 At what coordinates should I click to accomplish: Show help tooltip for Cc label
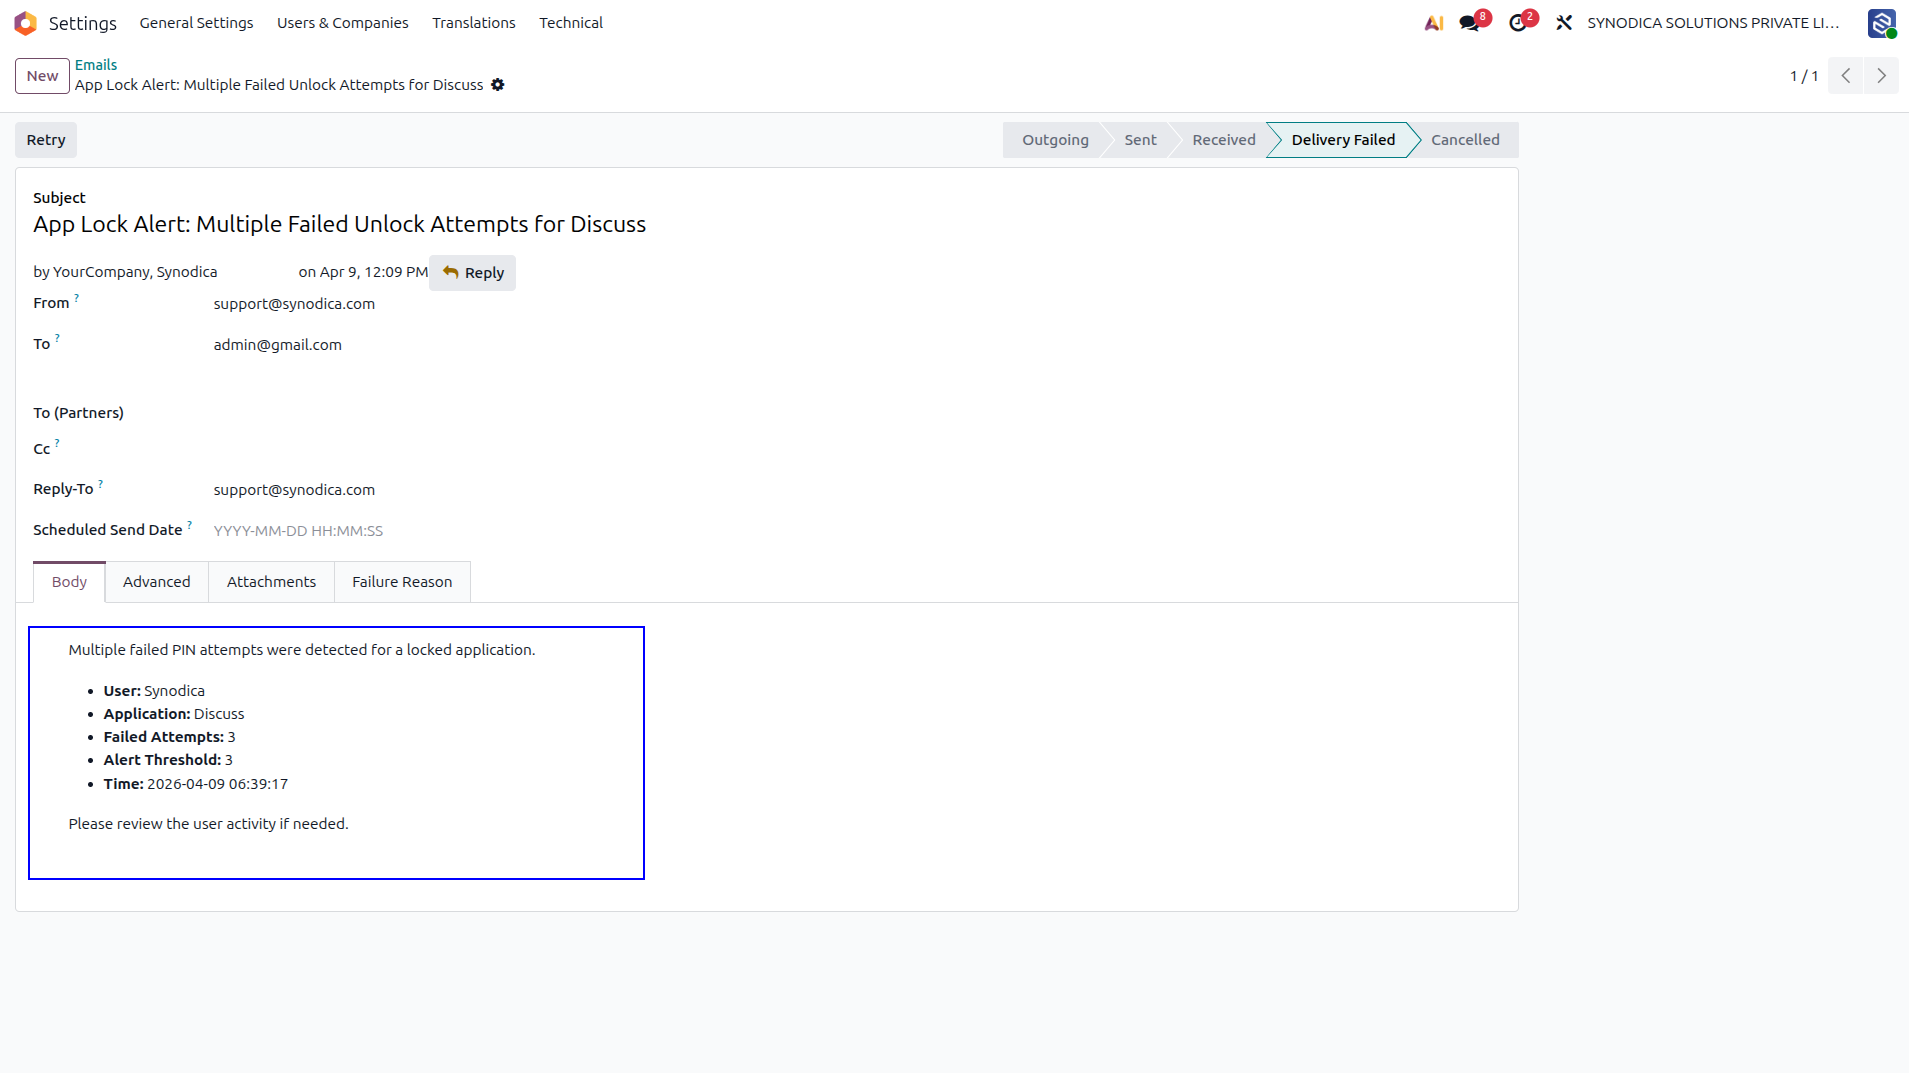coord(57,443)
